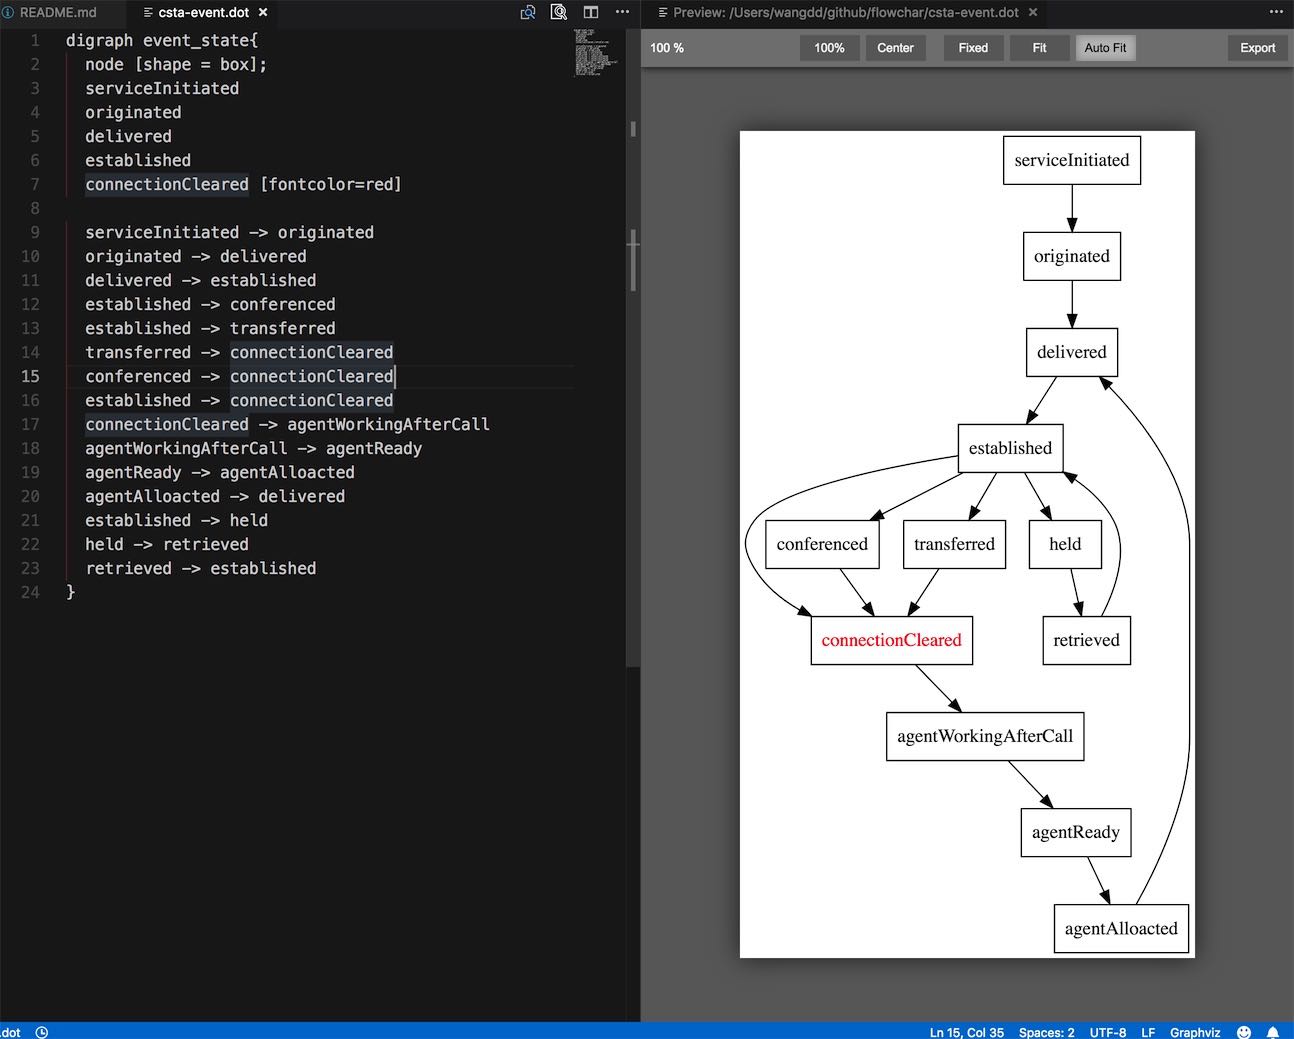Click the second preview magnifier icon
The image size is (1294, 1039).
coord(559,13)
